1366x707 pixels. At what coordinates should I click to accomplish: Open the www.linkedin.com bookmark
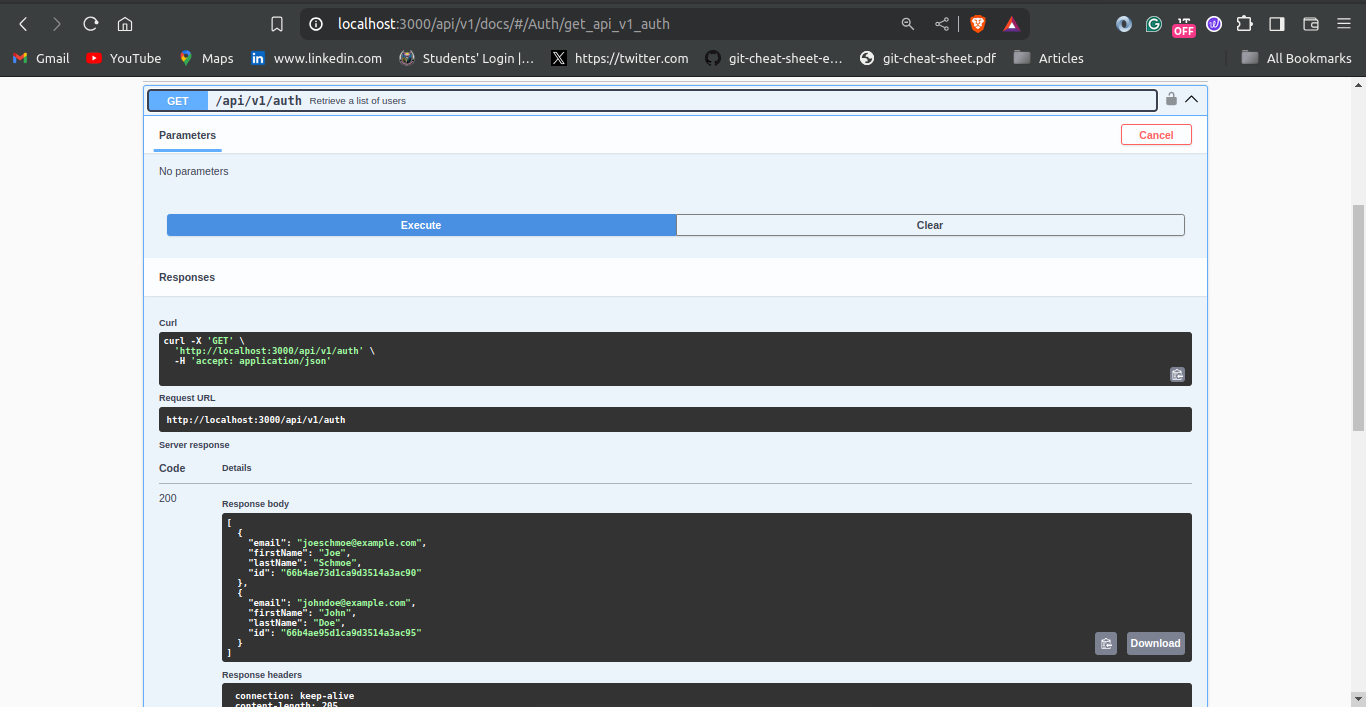click(x=316, y=58)
